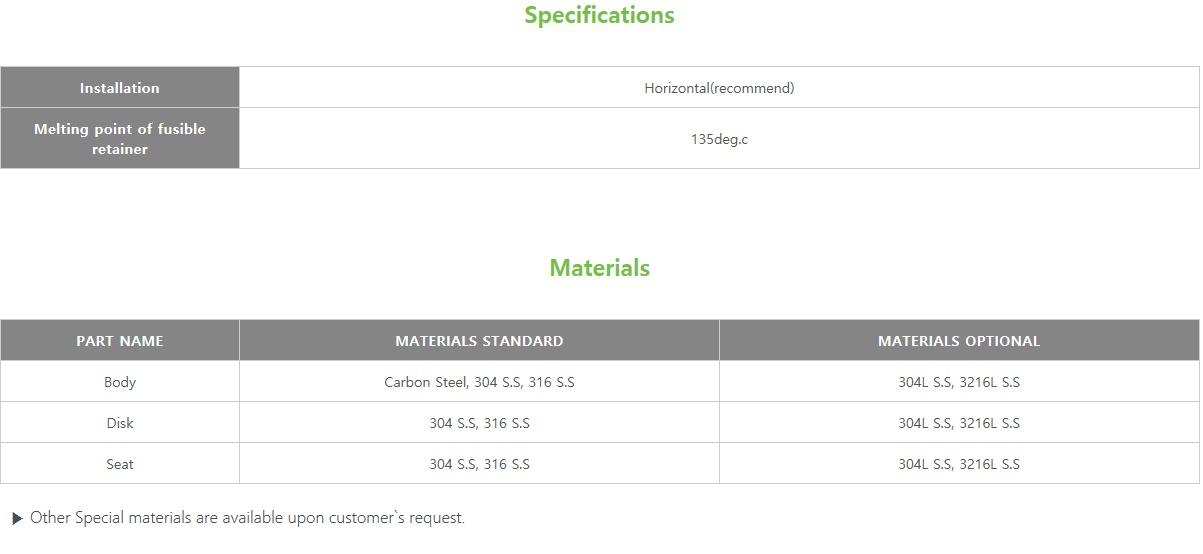Select the Disk part name cell

pos(120,423)
